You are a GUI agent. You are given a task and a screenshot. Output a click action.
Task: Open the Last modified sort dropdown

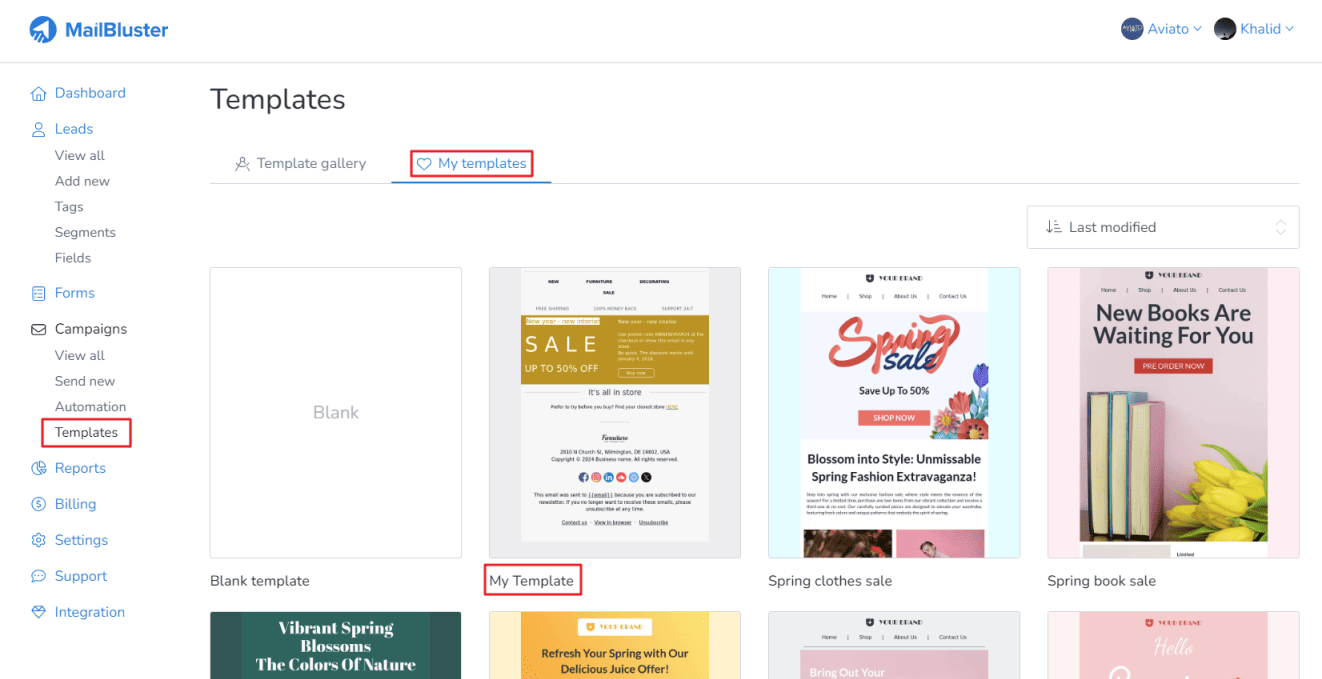pos(1162,228)
